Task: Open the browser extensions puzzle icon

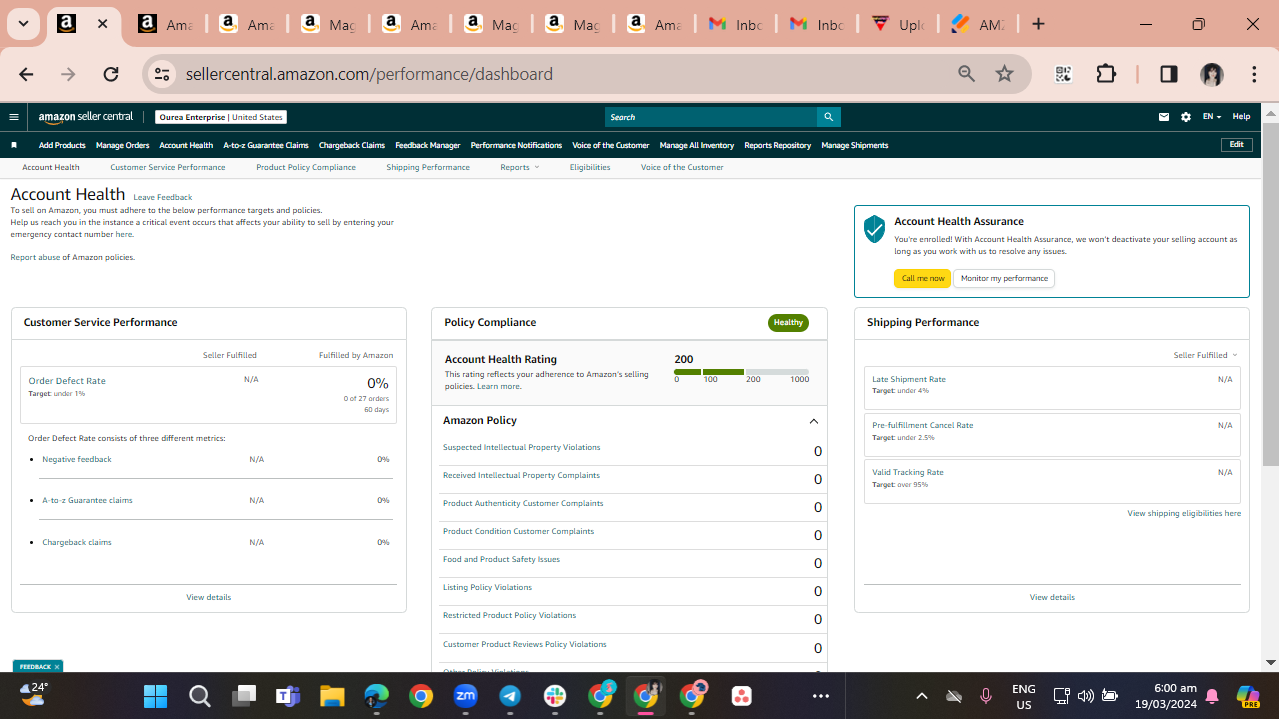Action: pyautogui.click(x=1106, y=74)
